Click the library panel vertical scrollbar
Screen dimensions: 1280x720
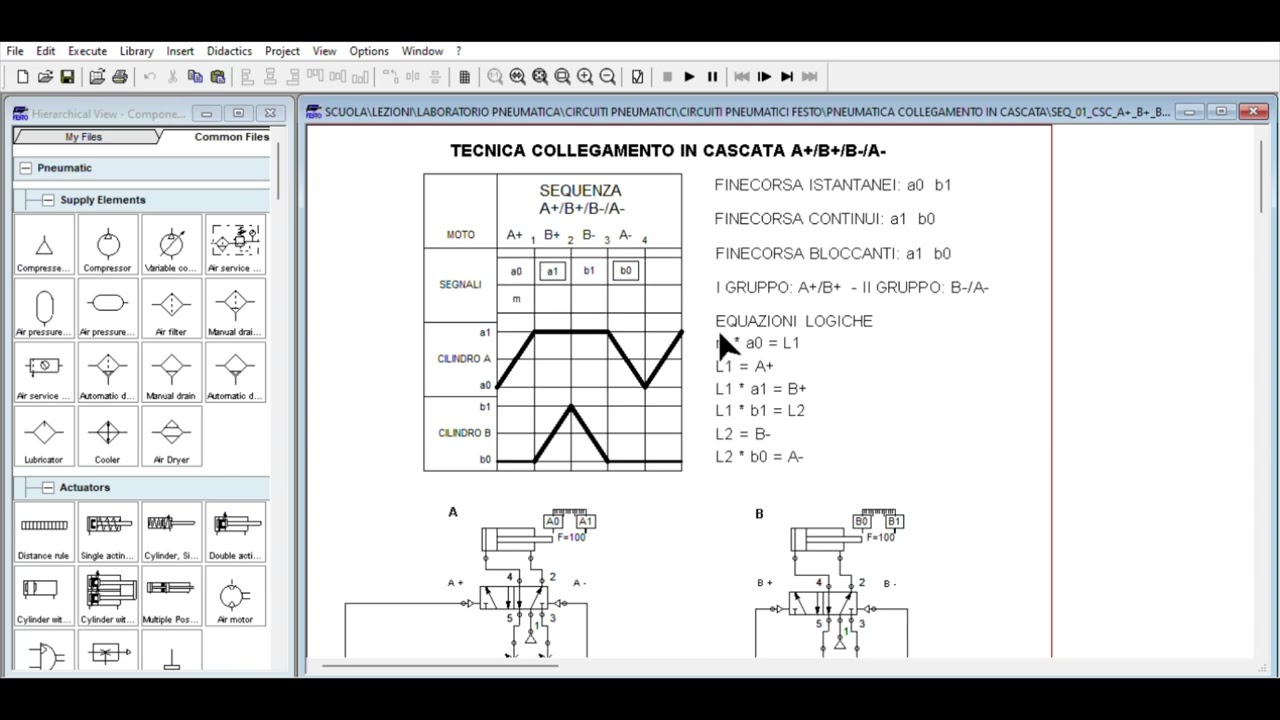click(x=278, y=170)
